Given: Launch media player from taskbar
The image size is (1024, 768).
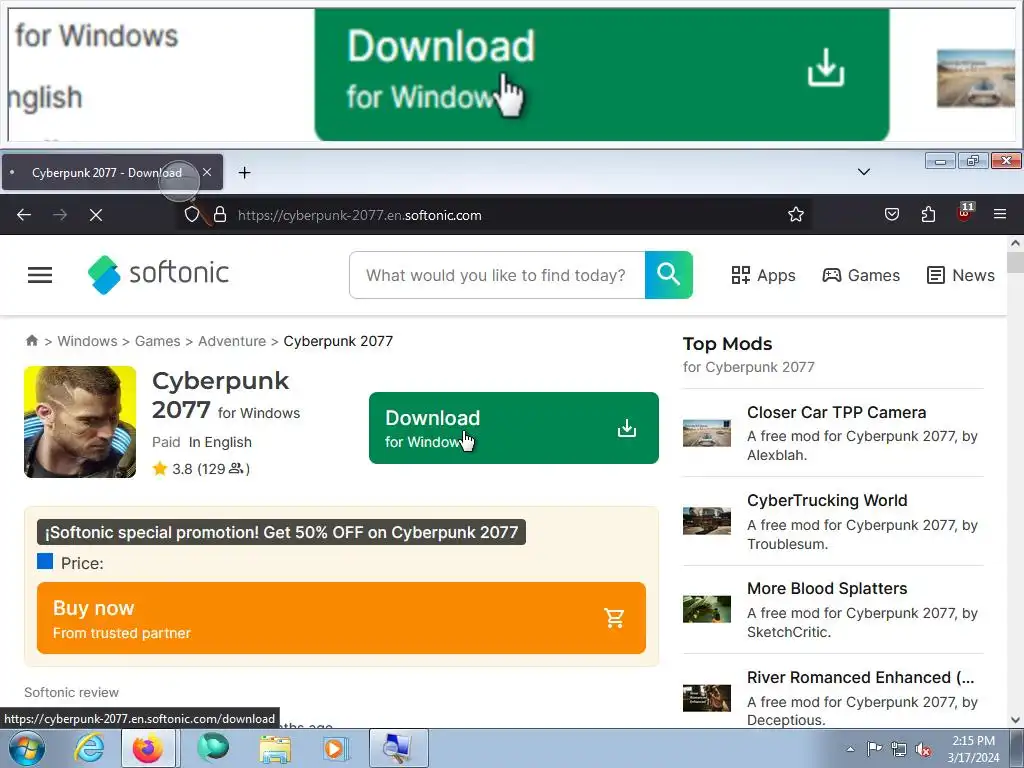Looking at the screenshot, I should point(336,748).
